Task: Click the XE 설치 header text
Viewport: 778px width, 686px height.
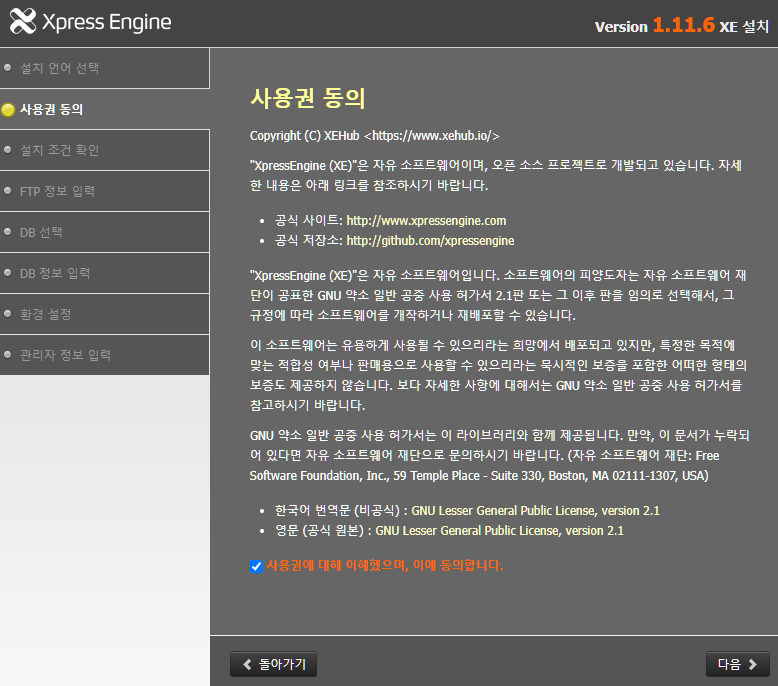Action: (744, 26)
